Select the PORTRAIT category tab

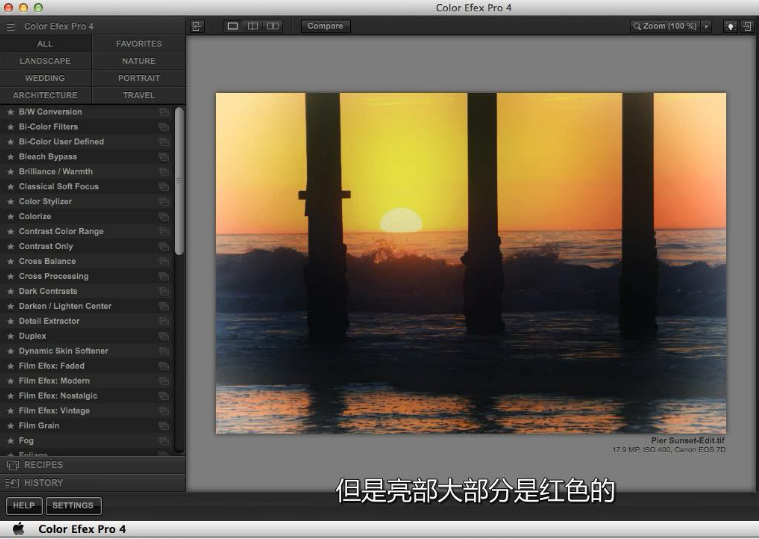tap(139, 78)
